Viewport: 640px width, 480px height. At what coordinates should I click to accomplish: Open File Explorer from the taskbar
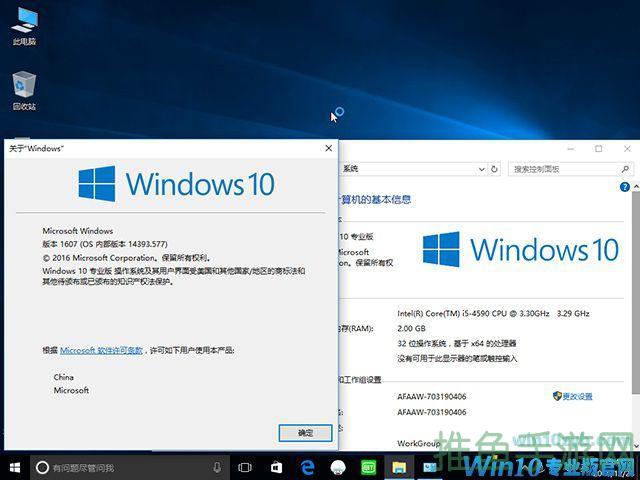click(x=398, y=467)
